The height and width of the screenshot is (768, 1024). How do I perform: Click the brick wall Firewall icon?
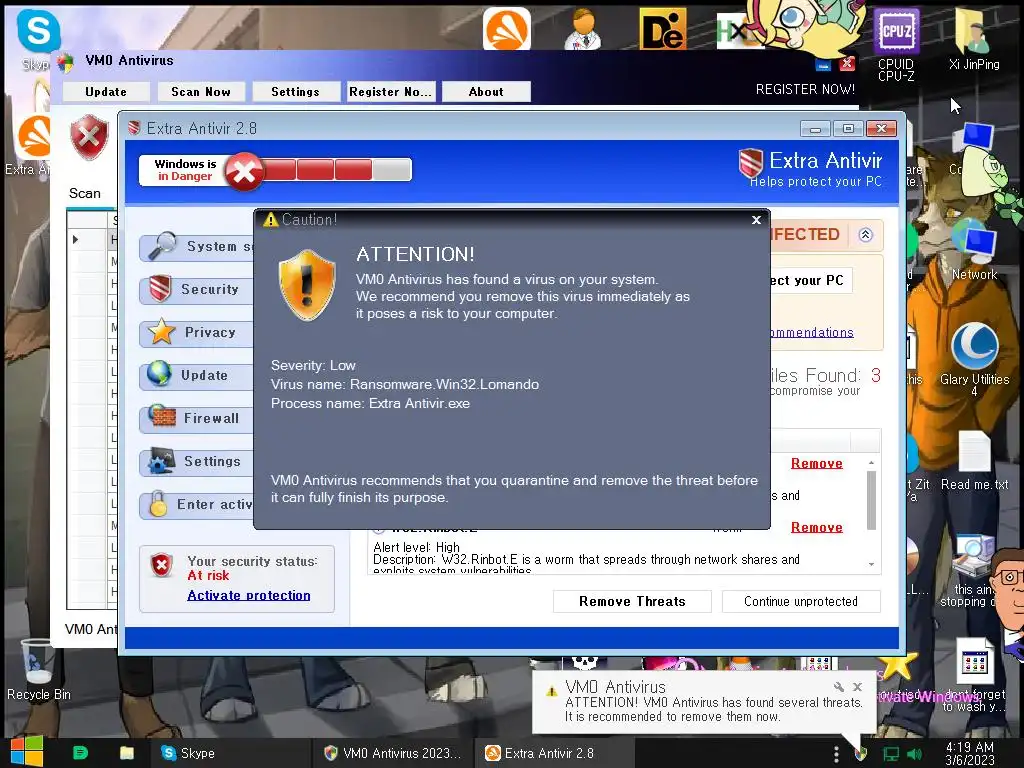point(162,416)
